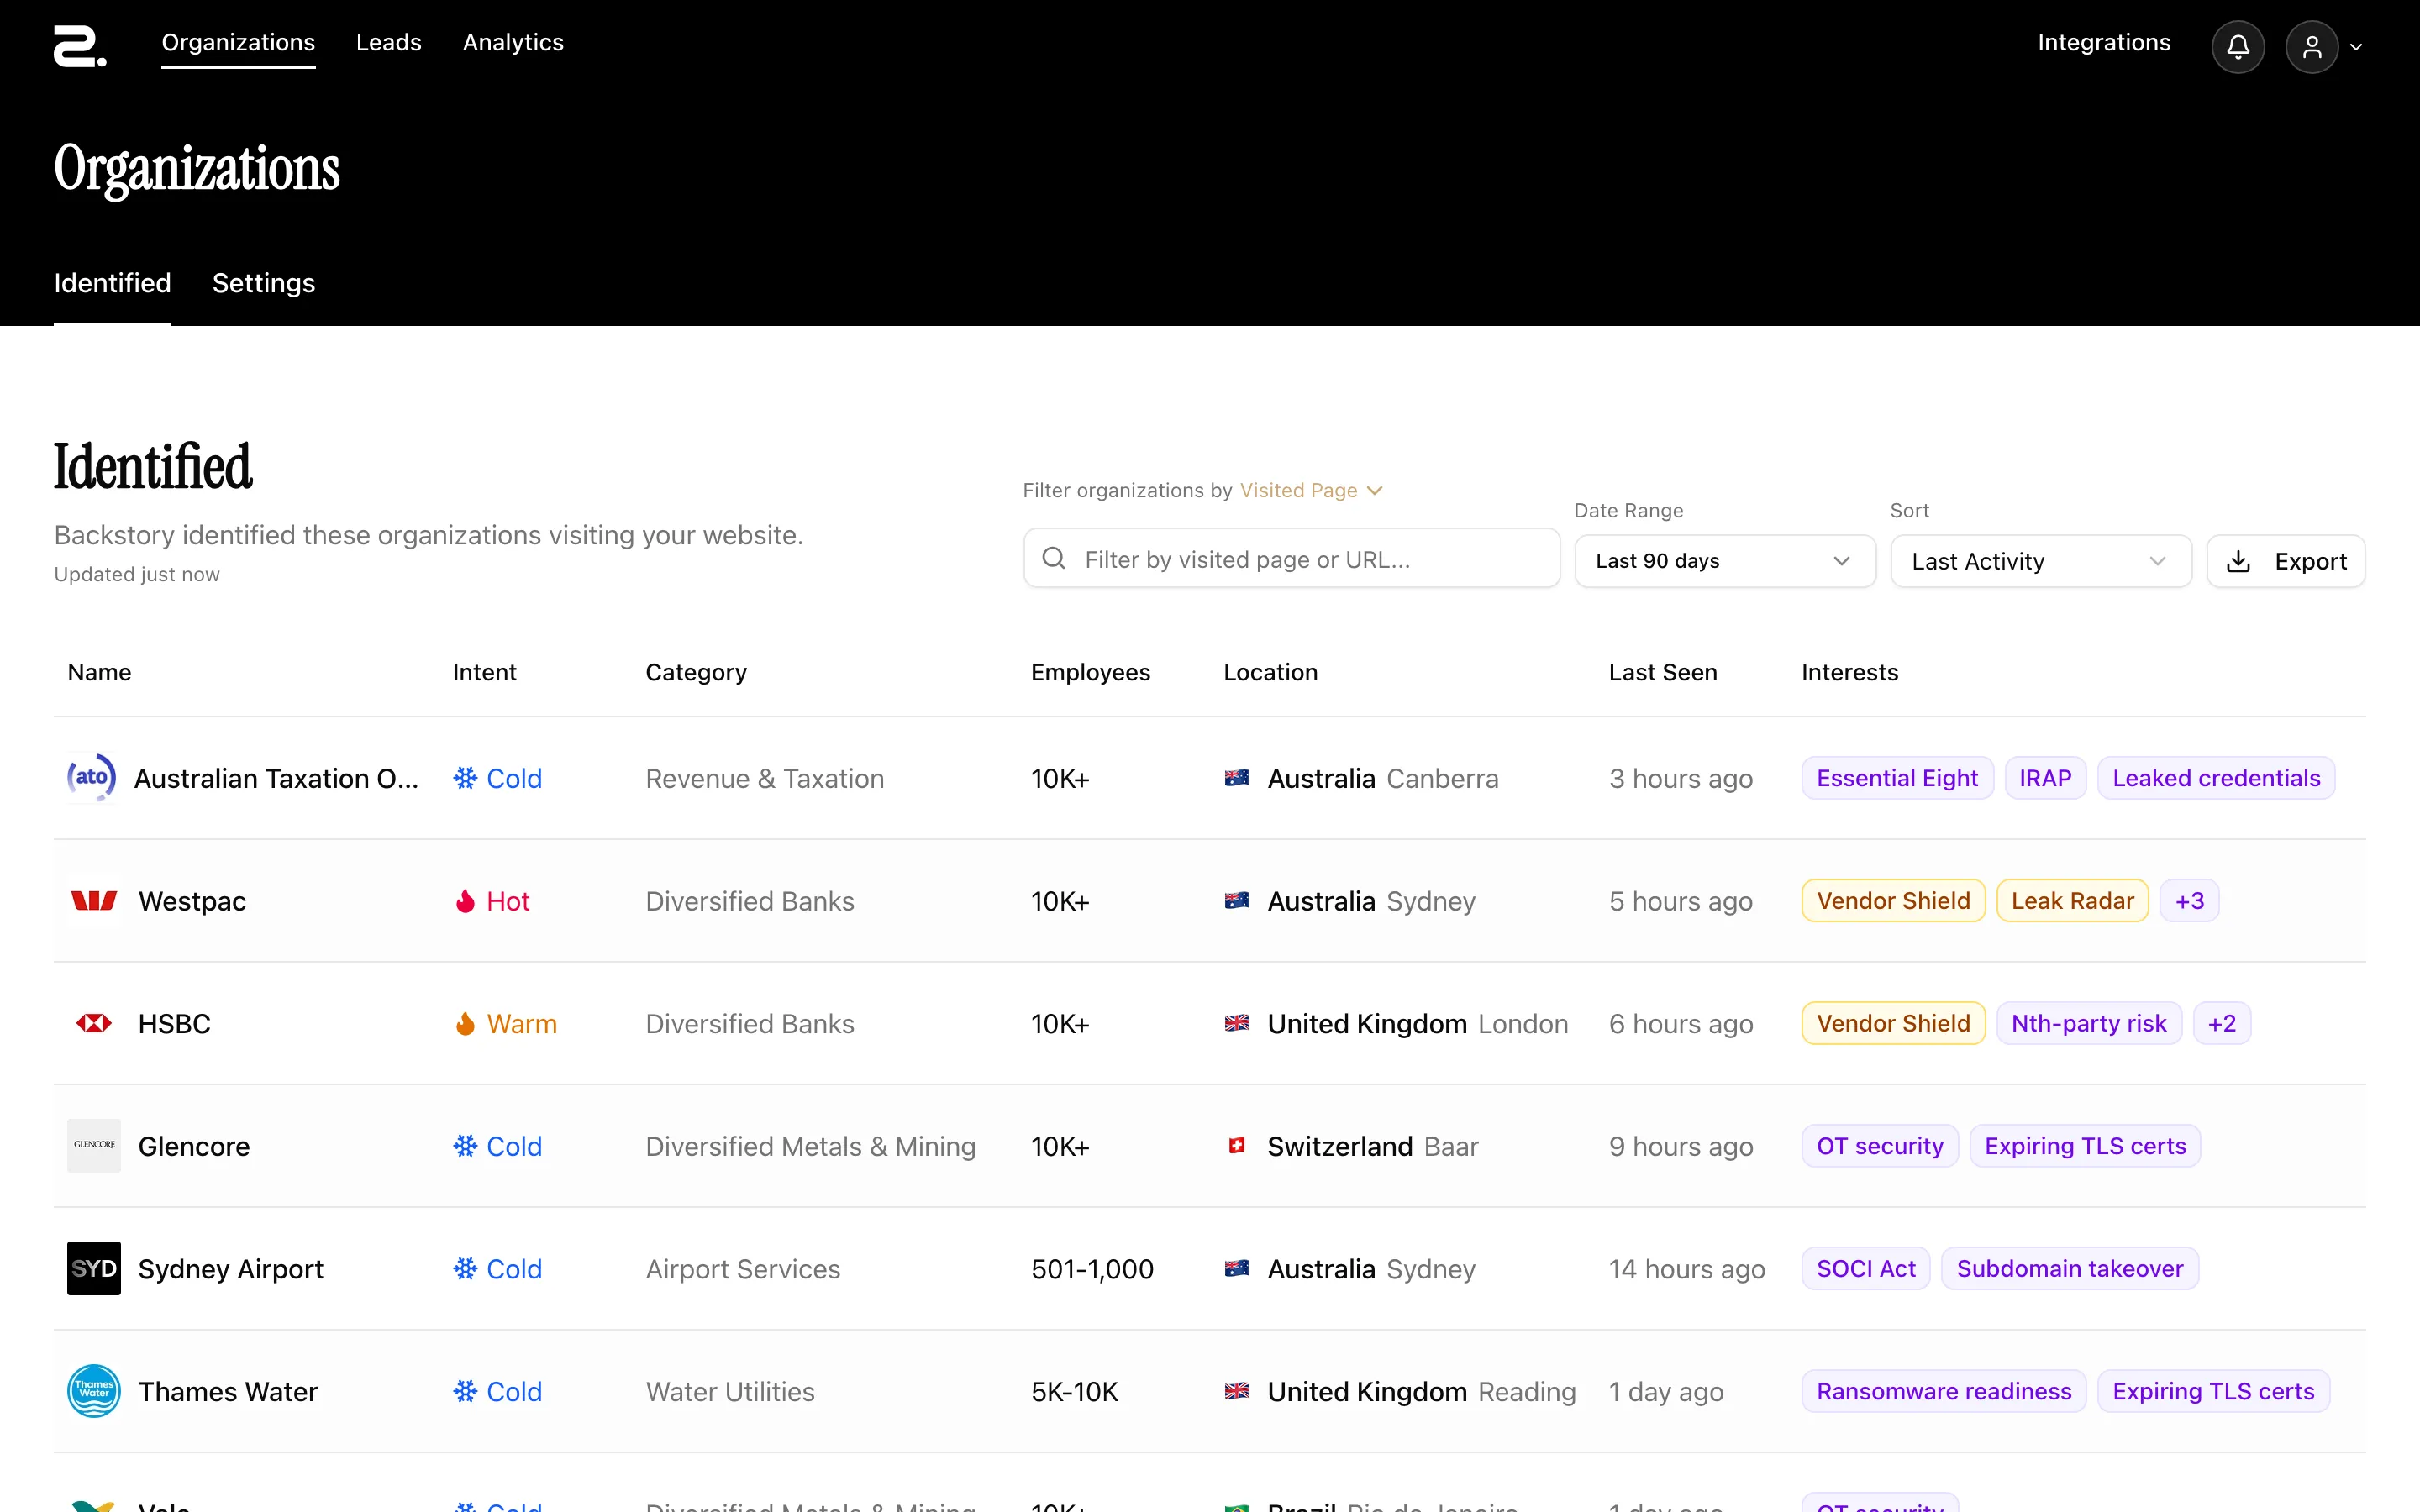The image size is (2420, 1512).
Task: Click the Organizations nav item
Action: tap(238, 42)
